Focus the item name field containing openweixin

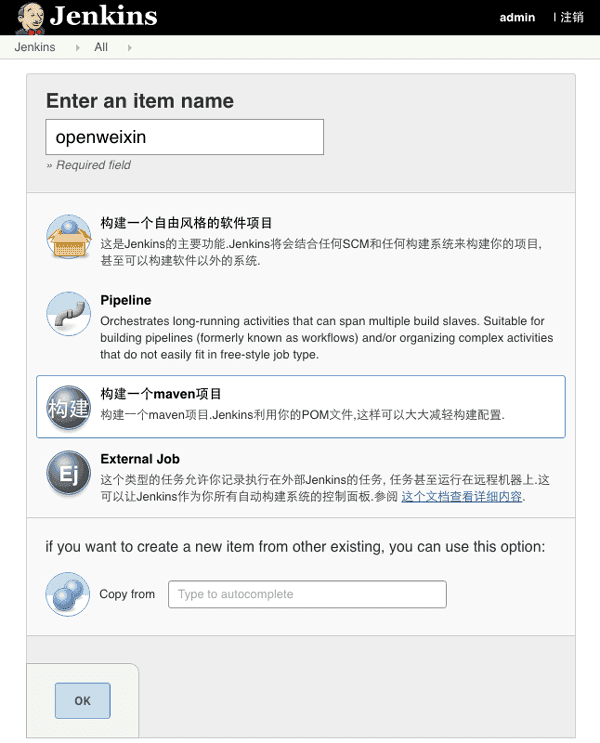point(184,137)
